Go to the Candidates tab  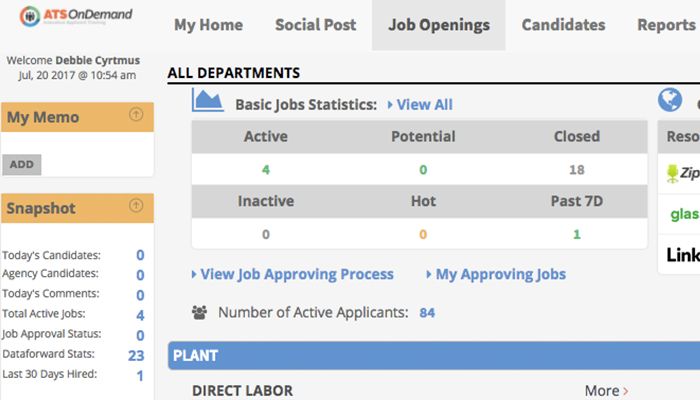[563, 25]
